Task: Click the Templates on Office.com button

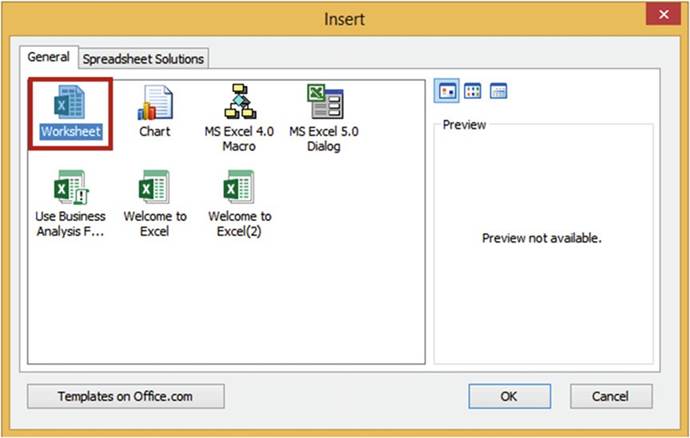Action: 124,396
